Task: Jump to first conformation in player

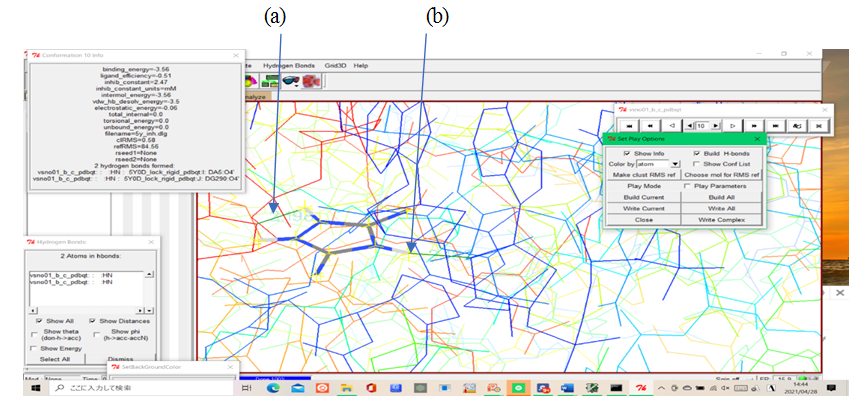Action: point(628,125)
